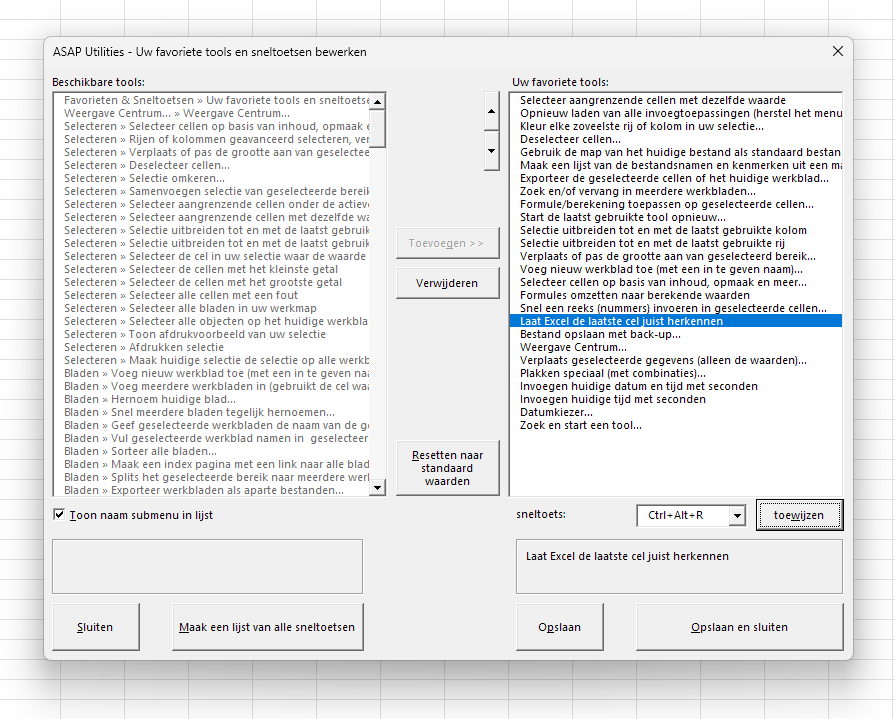Select favorite 'Bestand opslaan met back-up...'
The width and height of the screenshot is (895, 719).
tap(676, 334)
